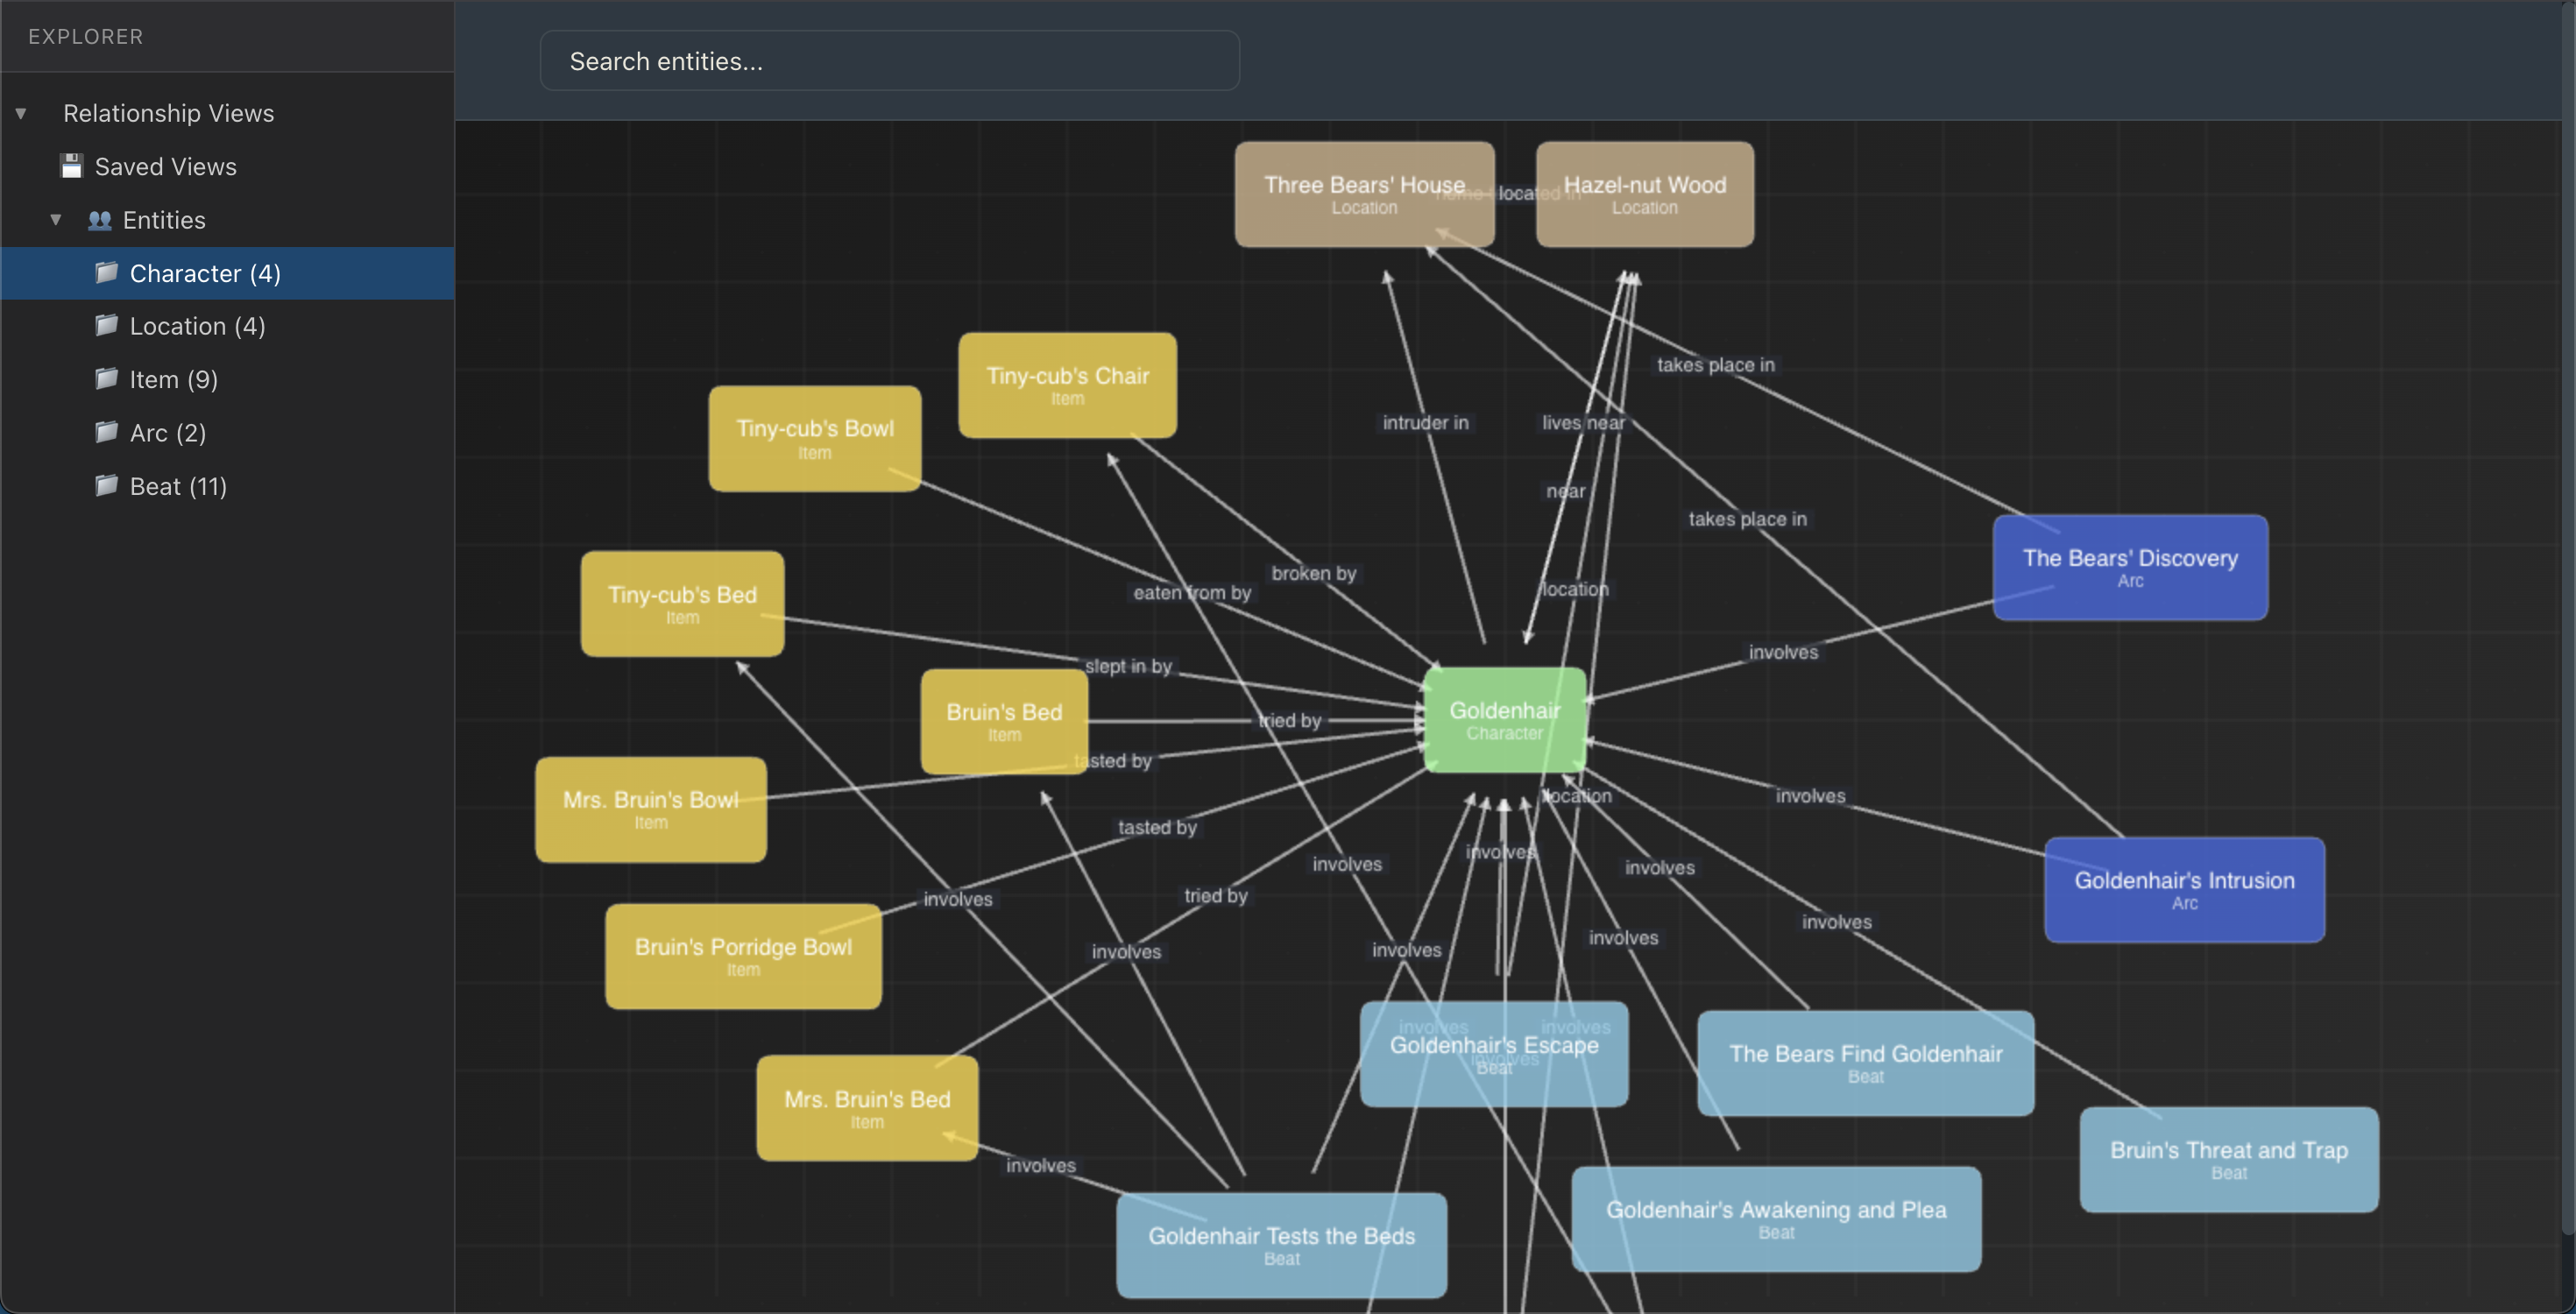This screenshot has height=1314, width=2576.
Task: Click the Item folder icon
Action: (108, 379)
